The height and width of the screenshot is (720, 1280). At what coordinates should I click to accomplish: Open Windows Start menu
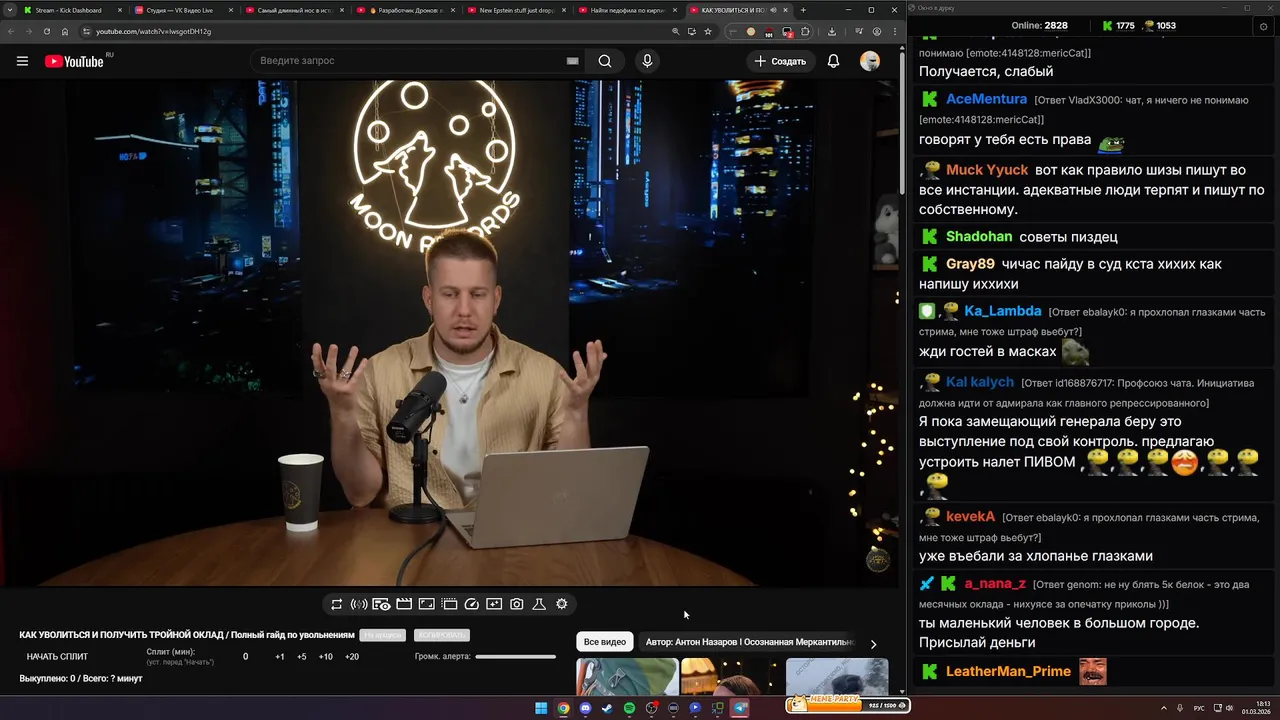[x=541, y=708]
